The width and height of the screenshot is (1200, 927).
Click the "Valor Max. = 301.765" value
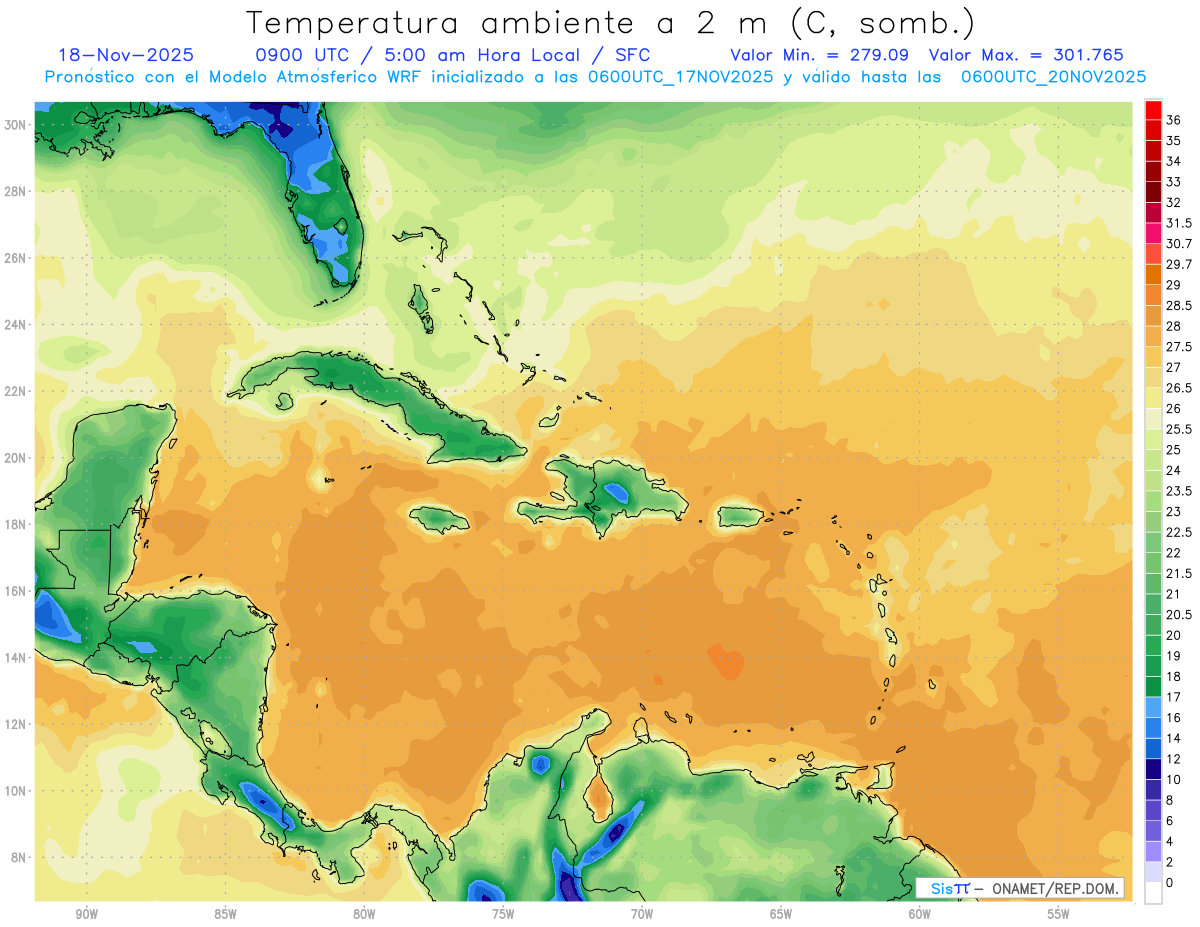[1026, 55]
